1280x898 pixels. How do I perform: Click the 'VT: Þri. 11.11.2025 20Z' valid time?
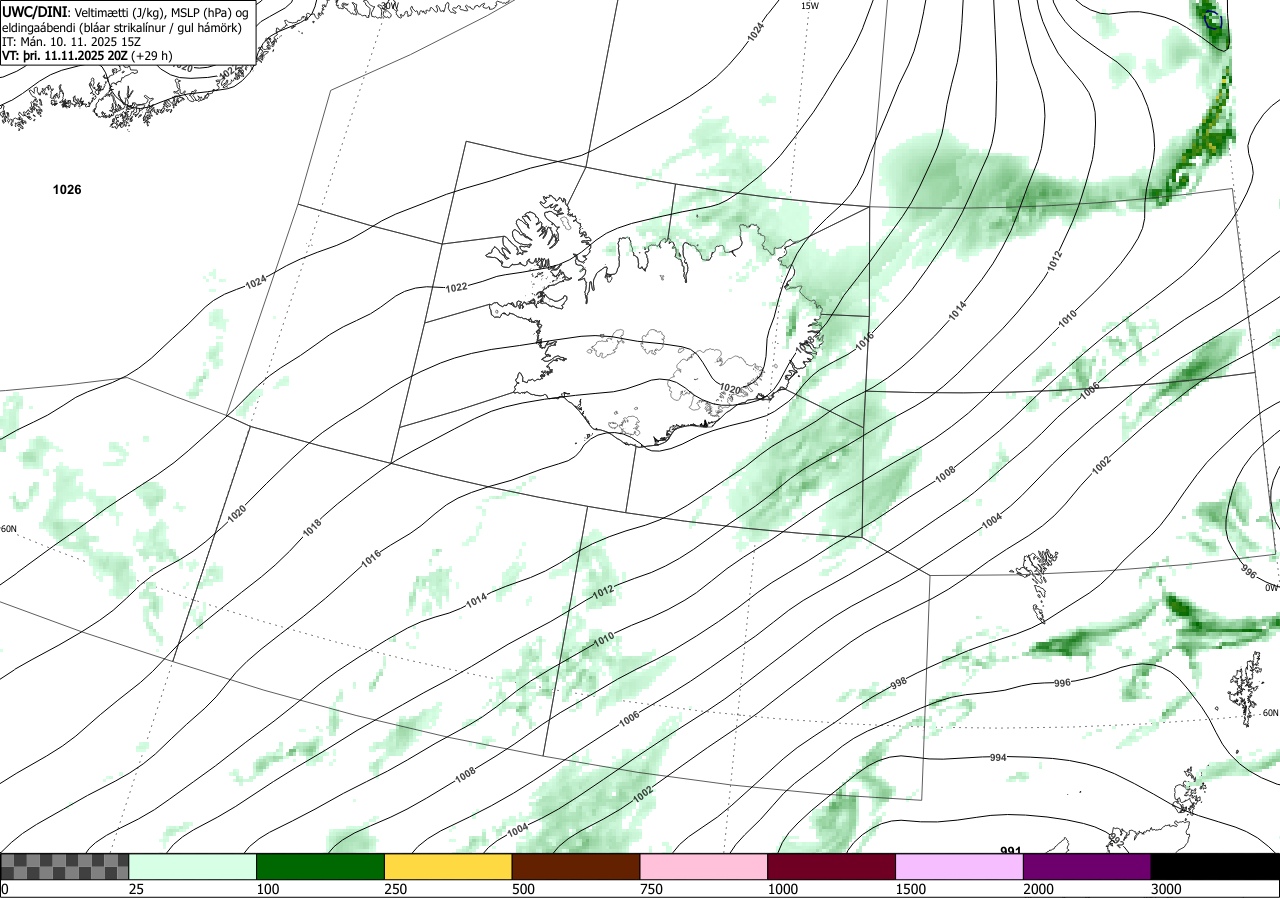coord(64,56)
